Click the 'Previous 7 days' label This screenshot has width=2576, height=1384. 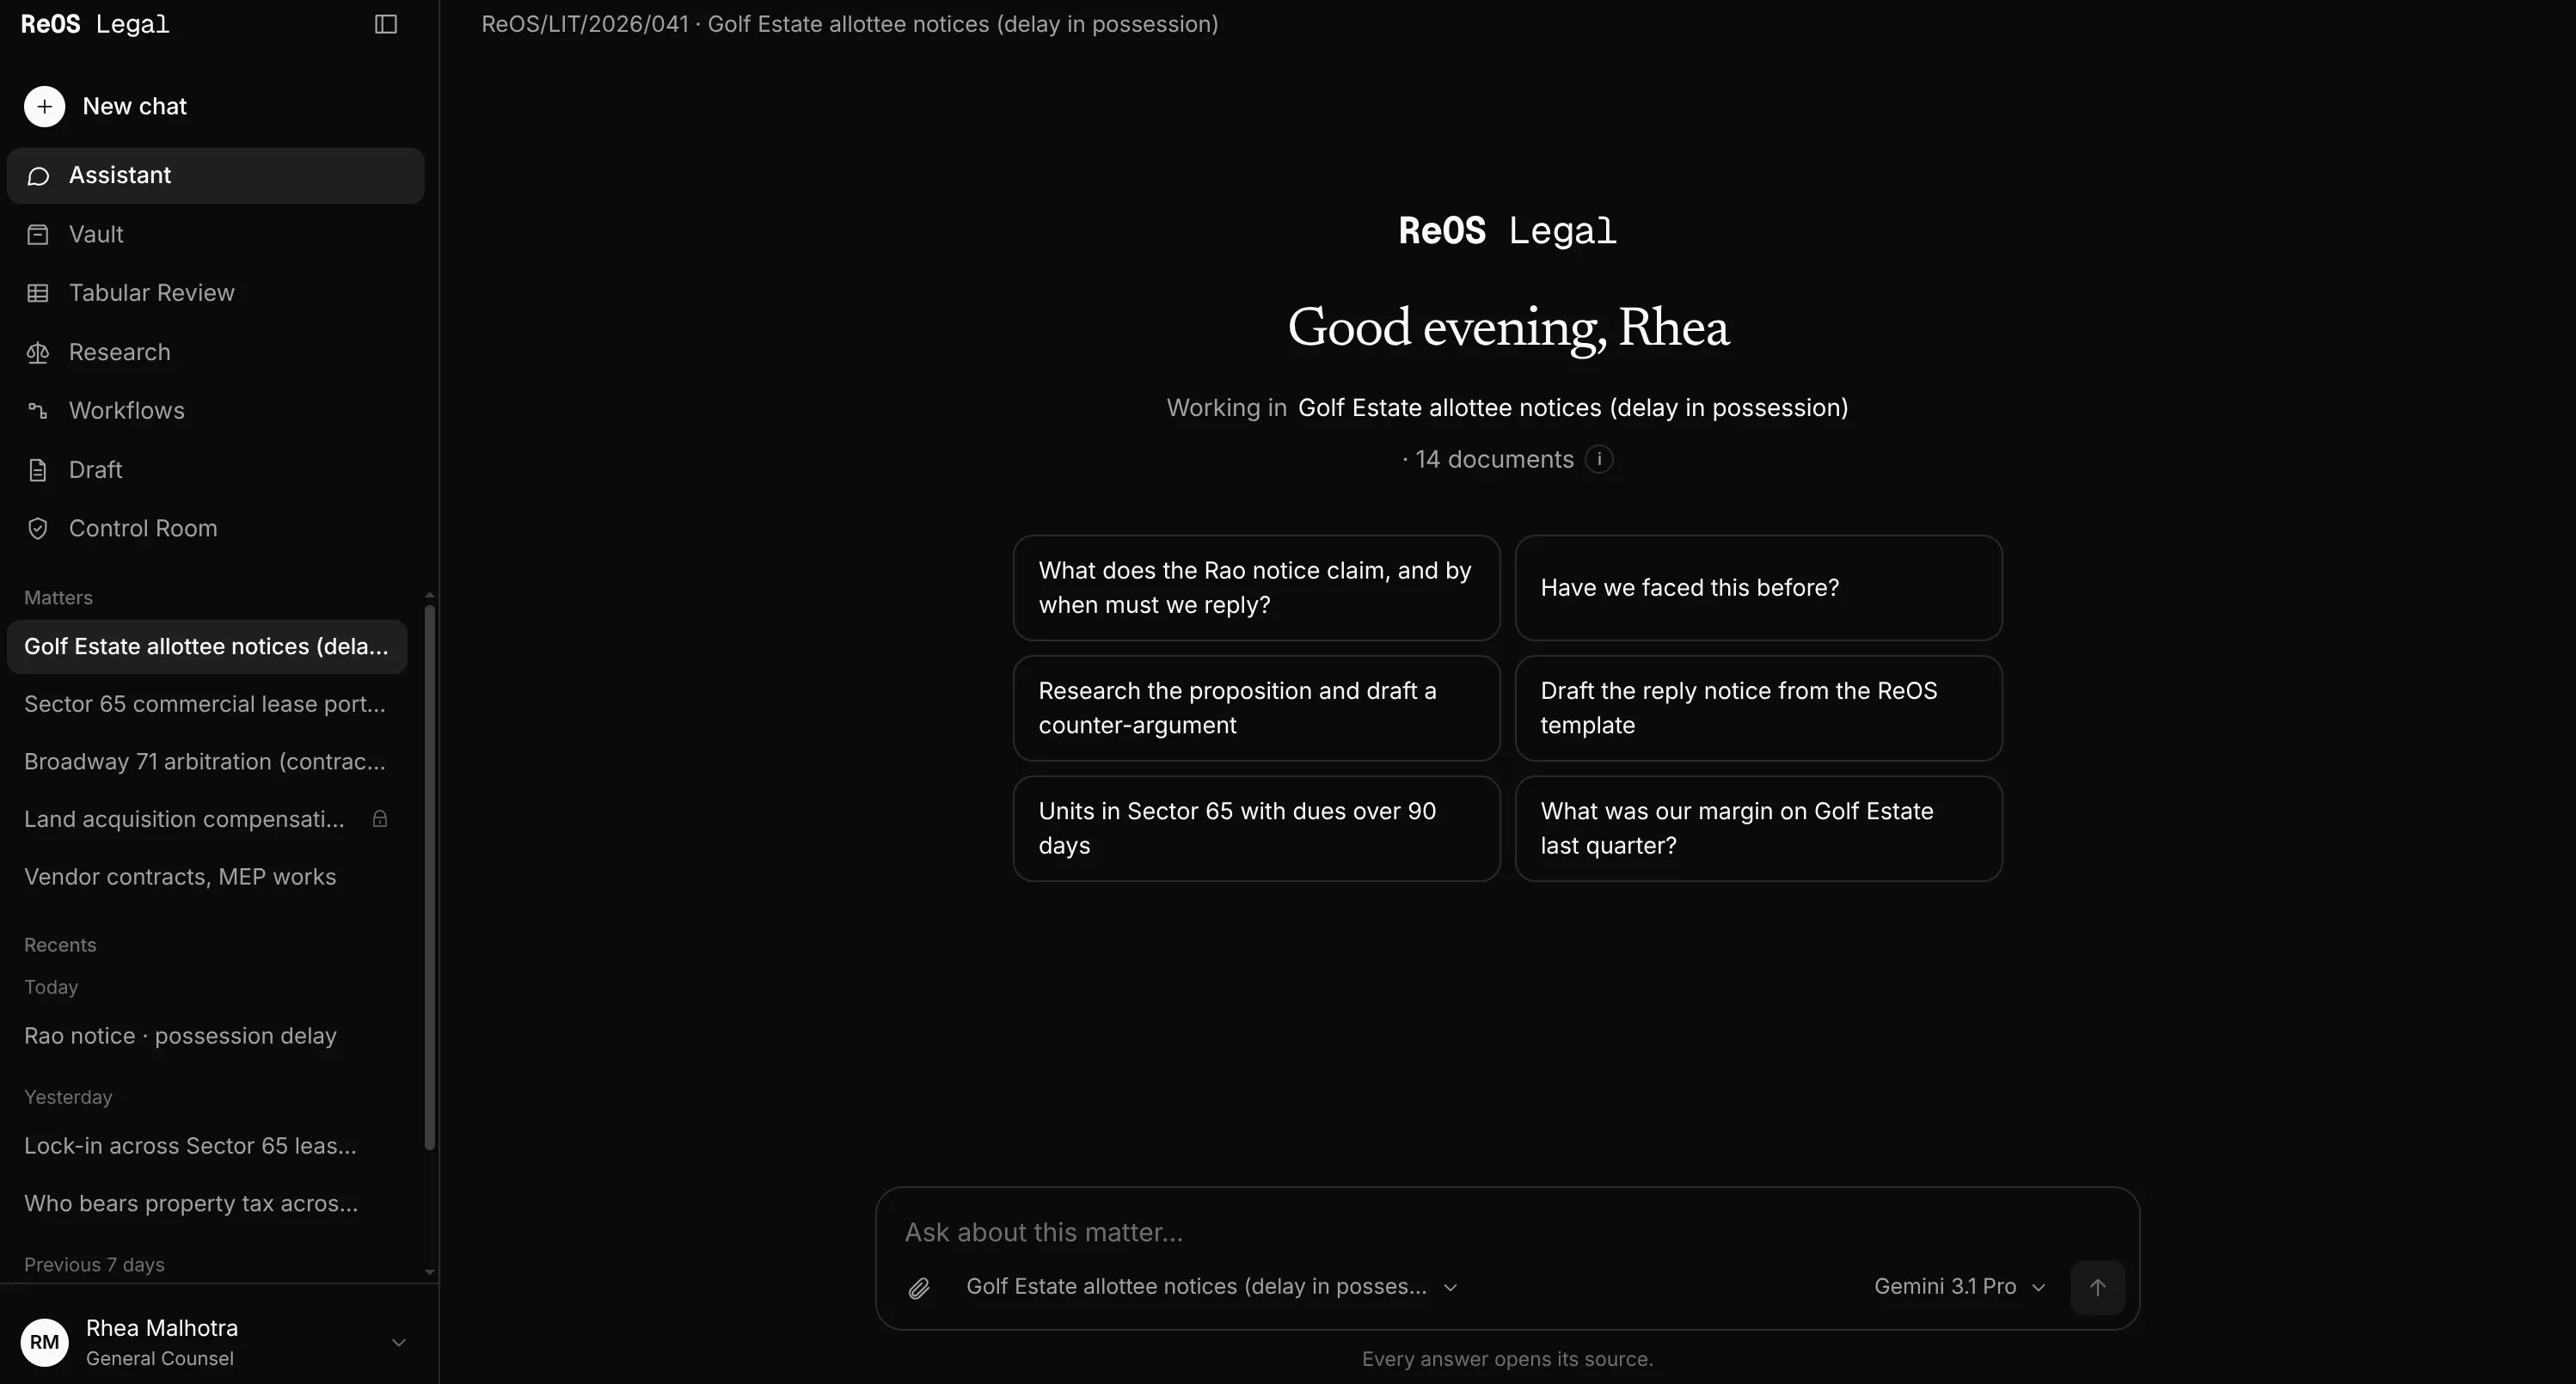94,1265
